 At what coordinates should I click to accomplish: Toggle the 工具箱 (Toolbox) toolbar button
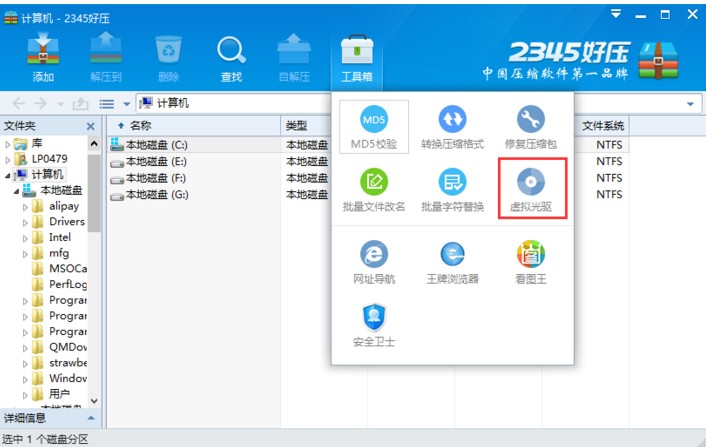(357, 59)
